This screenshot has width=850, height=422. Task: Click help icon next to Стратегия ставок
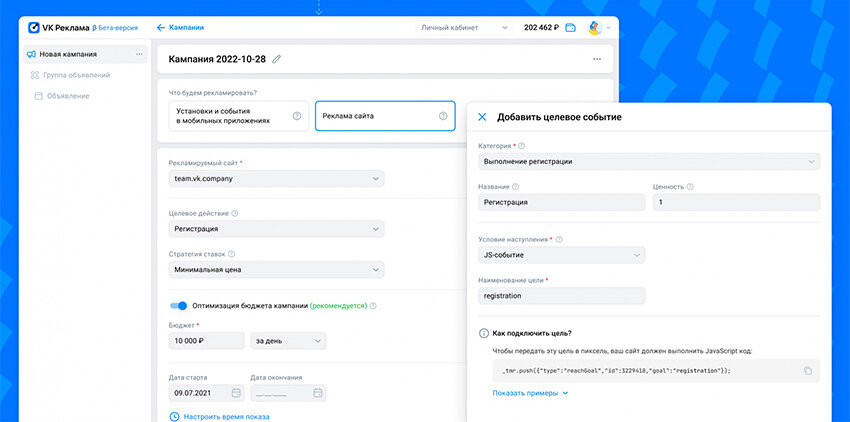231,254
